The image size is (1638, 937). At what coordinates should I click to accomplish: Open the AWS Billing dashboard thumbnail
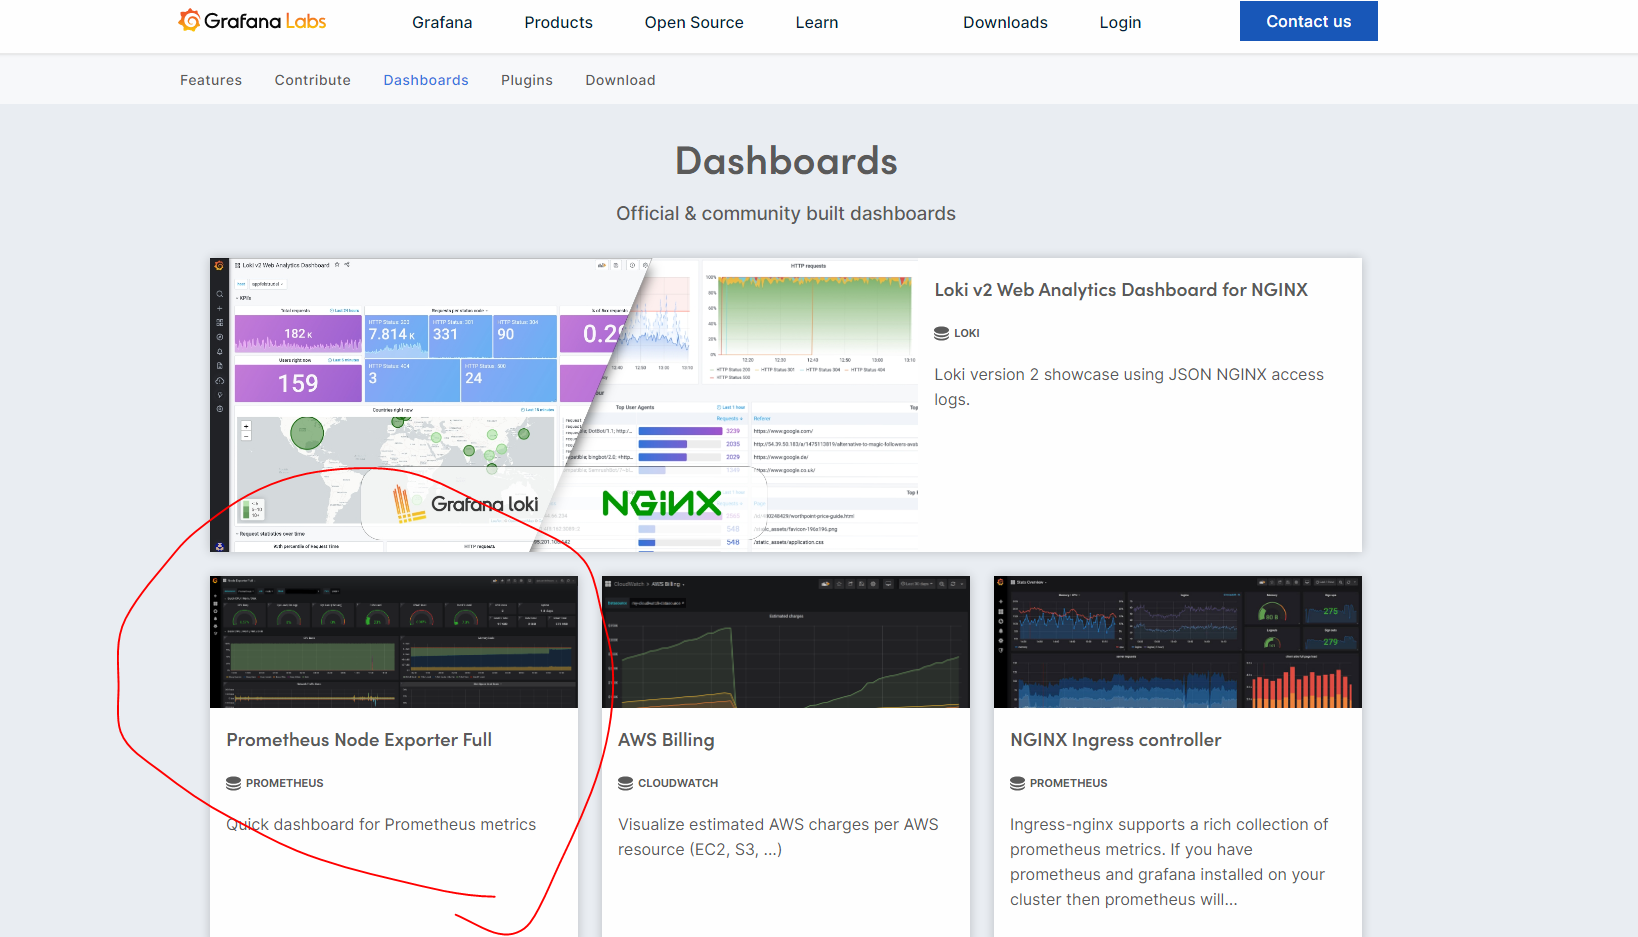786,642
